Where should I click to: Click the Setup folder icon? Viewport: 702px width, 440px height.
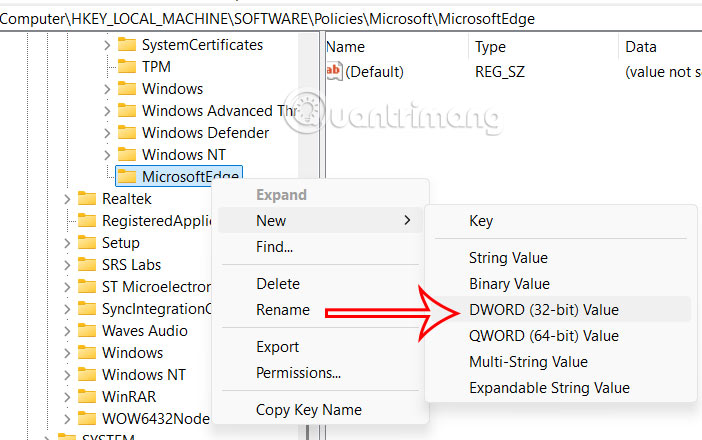(87, 243)
